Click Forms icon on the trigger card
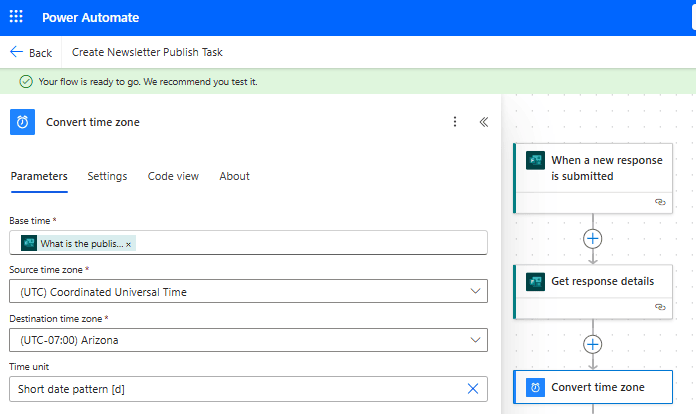 (535, 160)
